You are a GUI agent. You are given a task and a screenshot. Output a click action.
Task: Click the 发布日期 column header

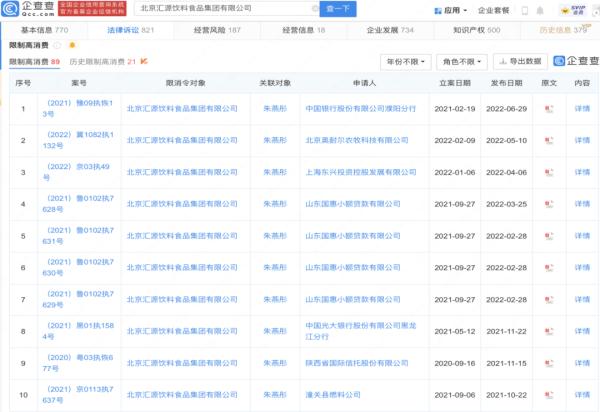506,83
